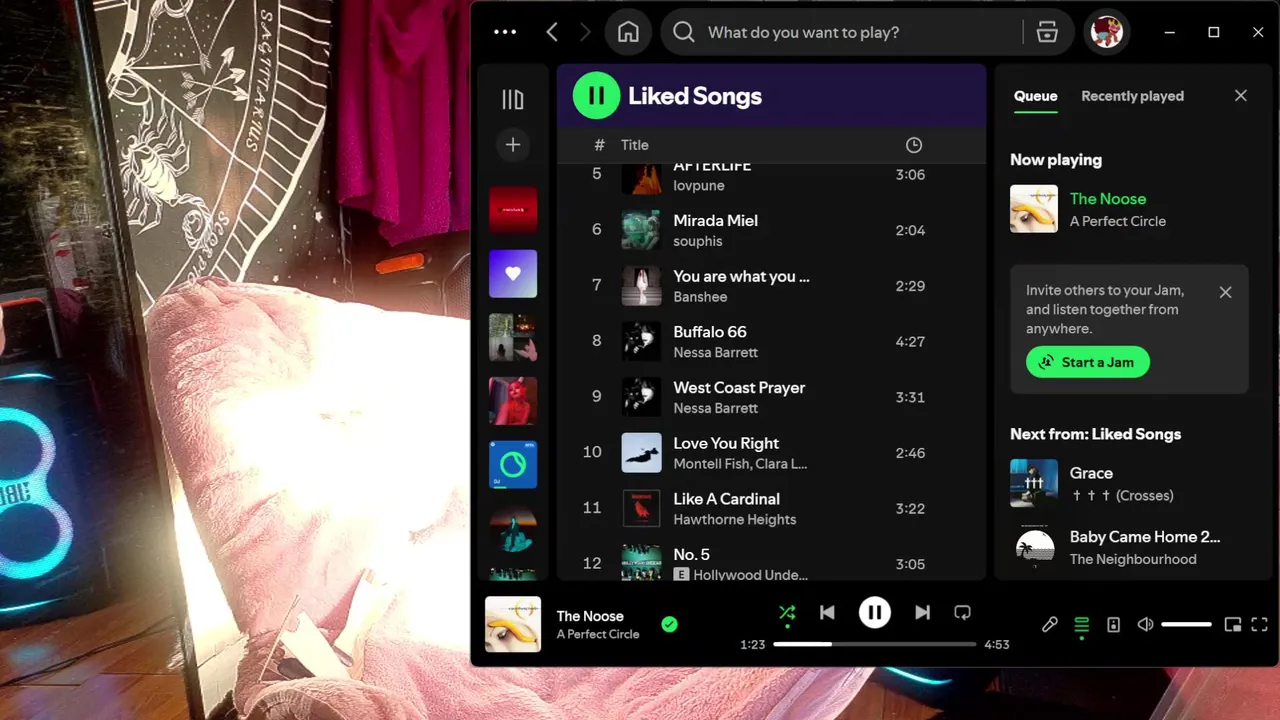Open the Hawthorne Heights artist link
This screenshot has width=1280, height=720.
(x=735, y=520)
